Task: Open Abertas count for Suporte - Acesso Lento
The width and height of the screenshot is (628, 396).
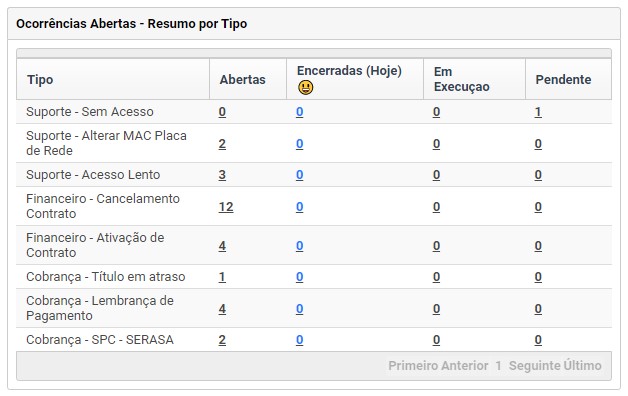Action: point(222,175)
